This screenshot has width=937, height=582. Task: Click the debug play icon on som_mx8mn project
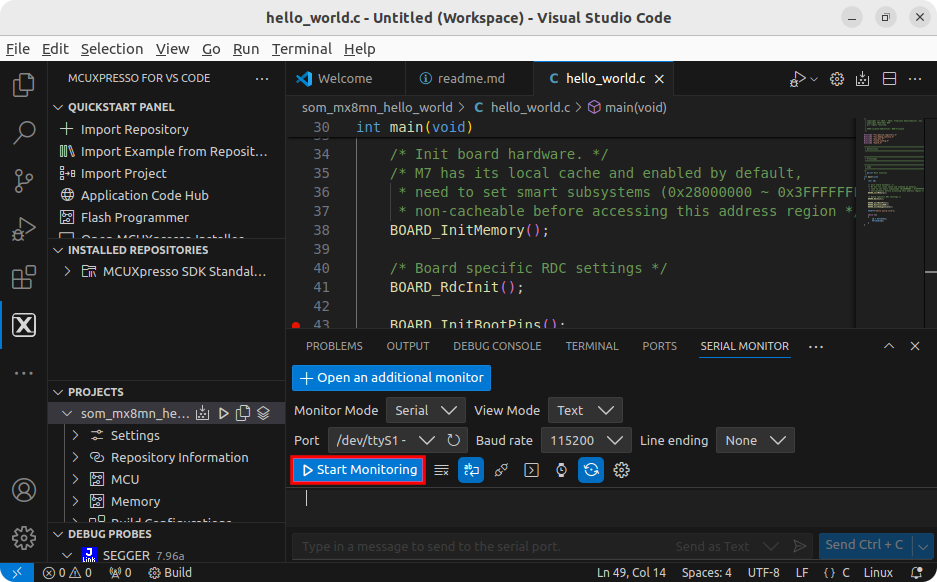click(x=223, y=413)
